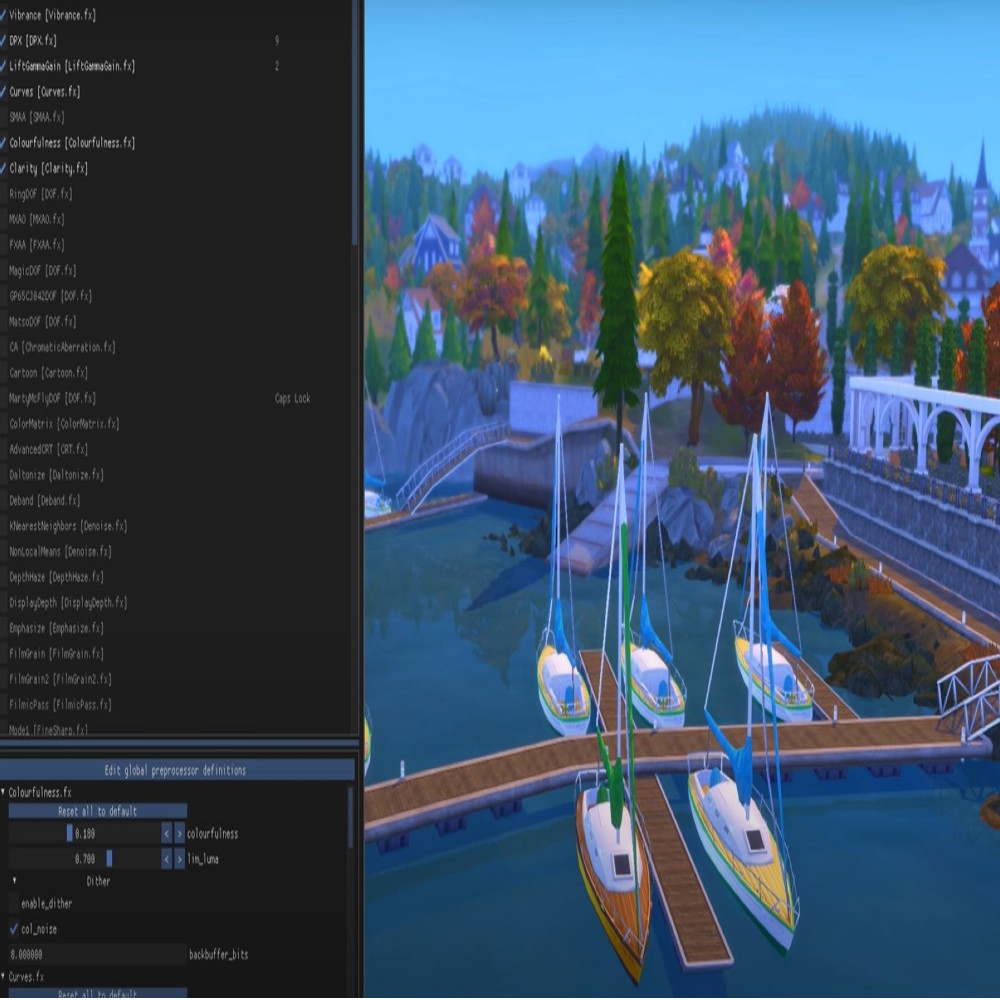Enable KNearestNeighbors denoise effect
1000x1000 pixels.
tap(3, 526)
